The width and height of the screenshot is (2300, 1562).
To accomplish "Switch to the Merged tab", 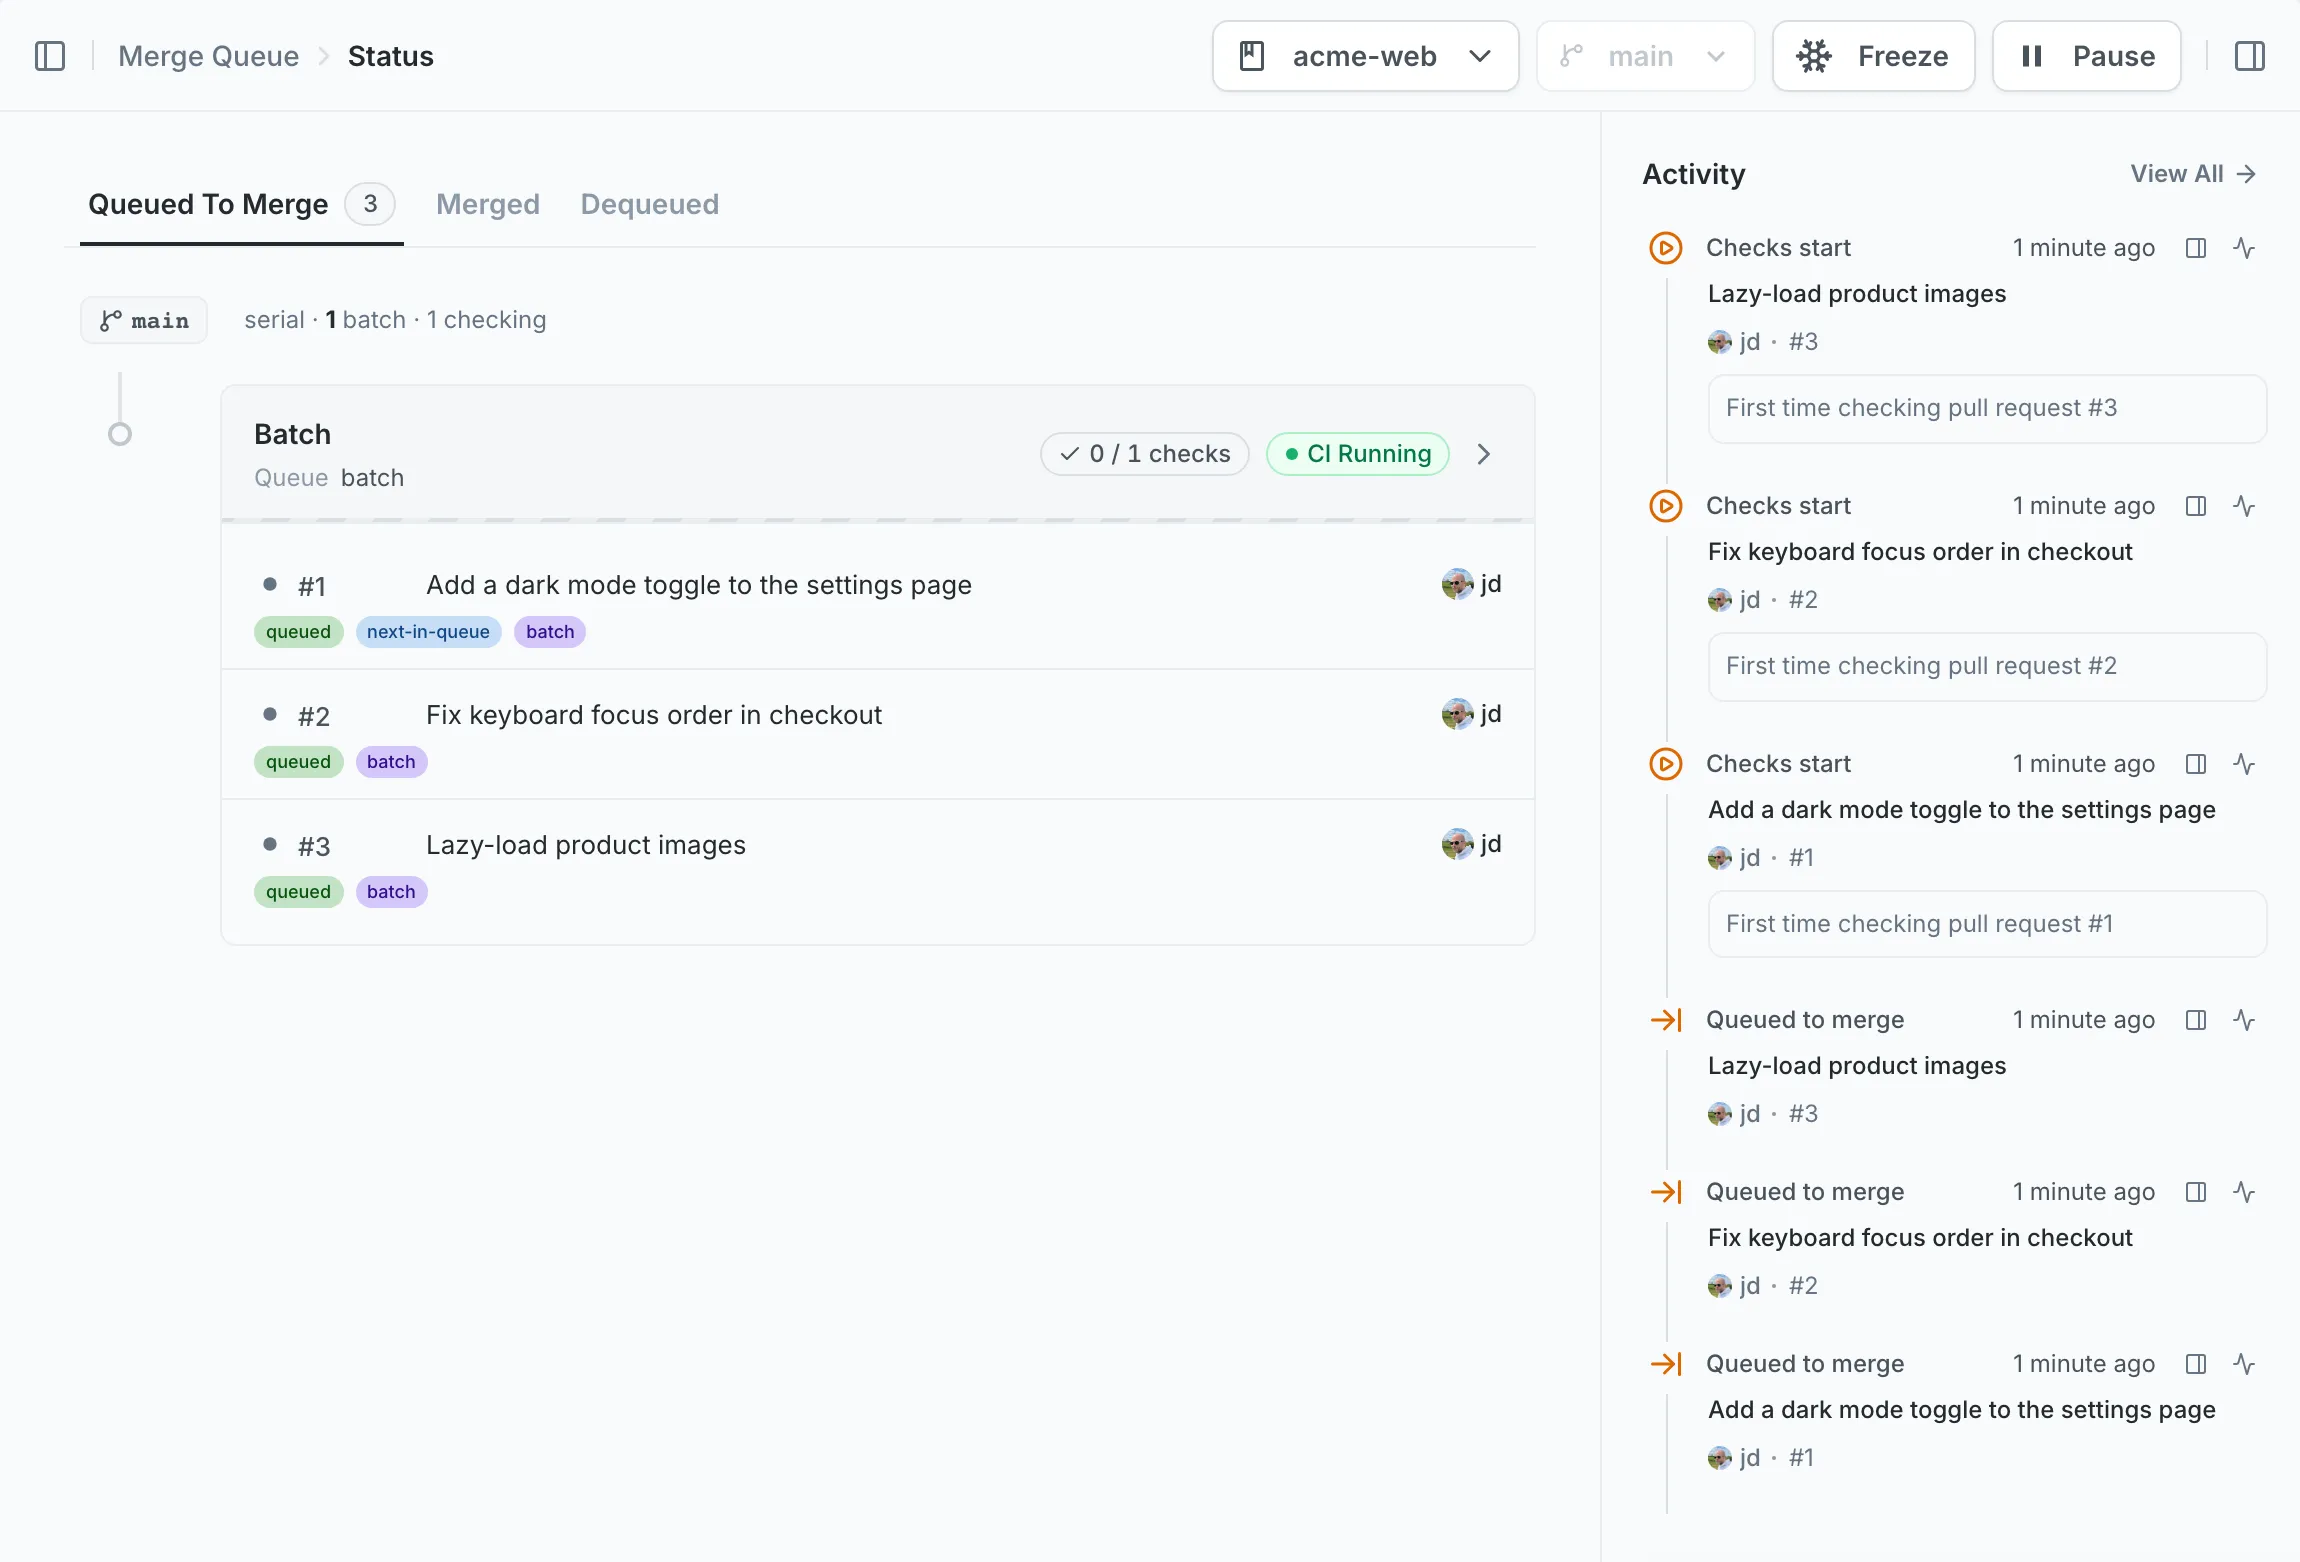I will pos(487,204).
